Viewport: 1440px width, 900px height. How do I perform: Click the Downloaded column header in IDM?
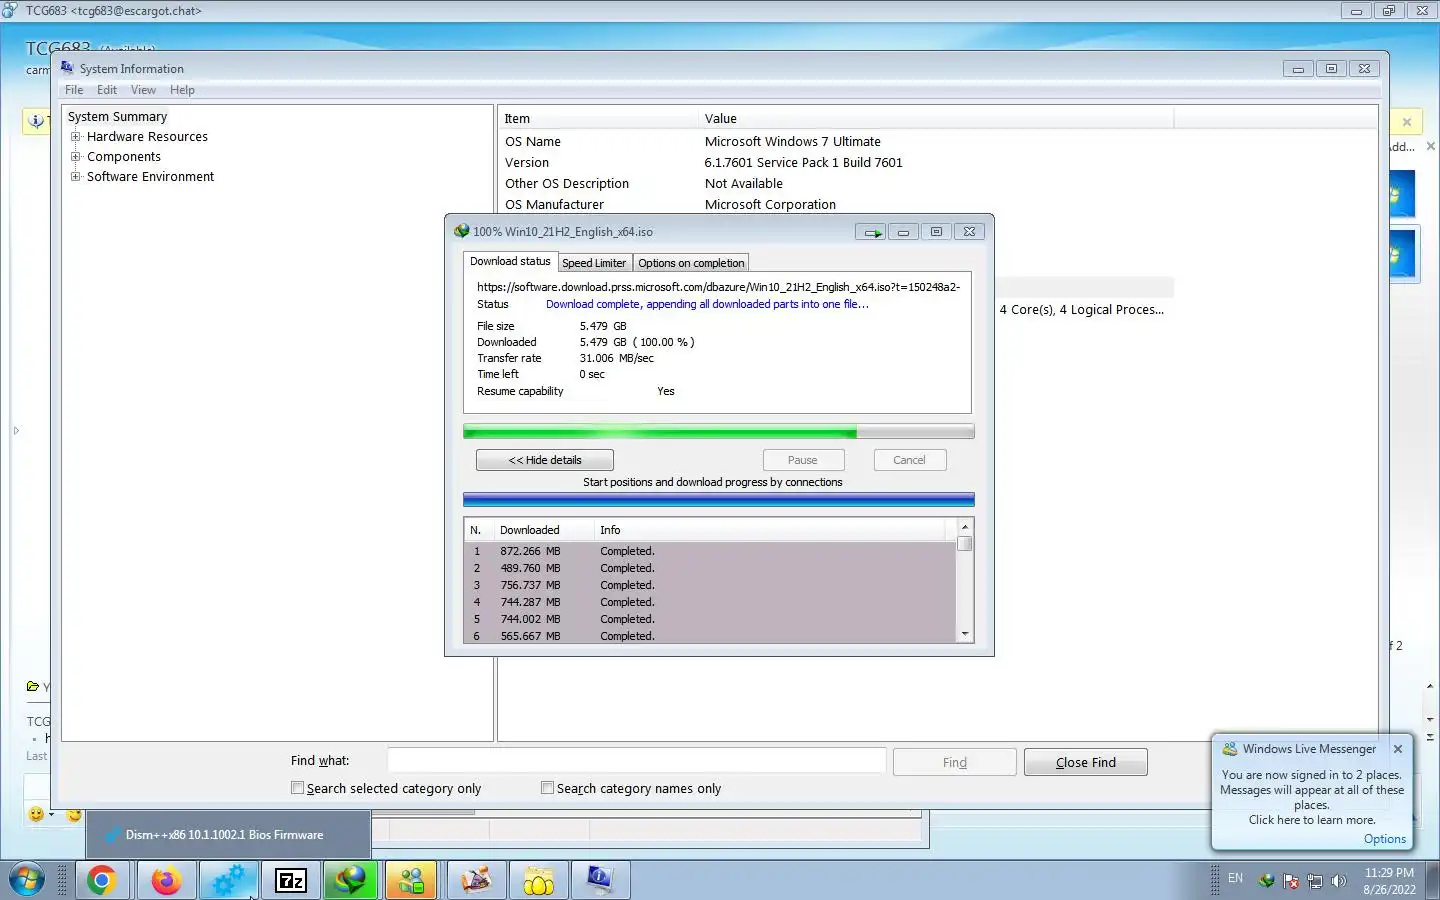pyautogui.click(x=543, y=530)
